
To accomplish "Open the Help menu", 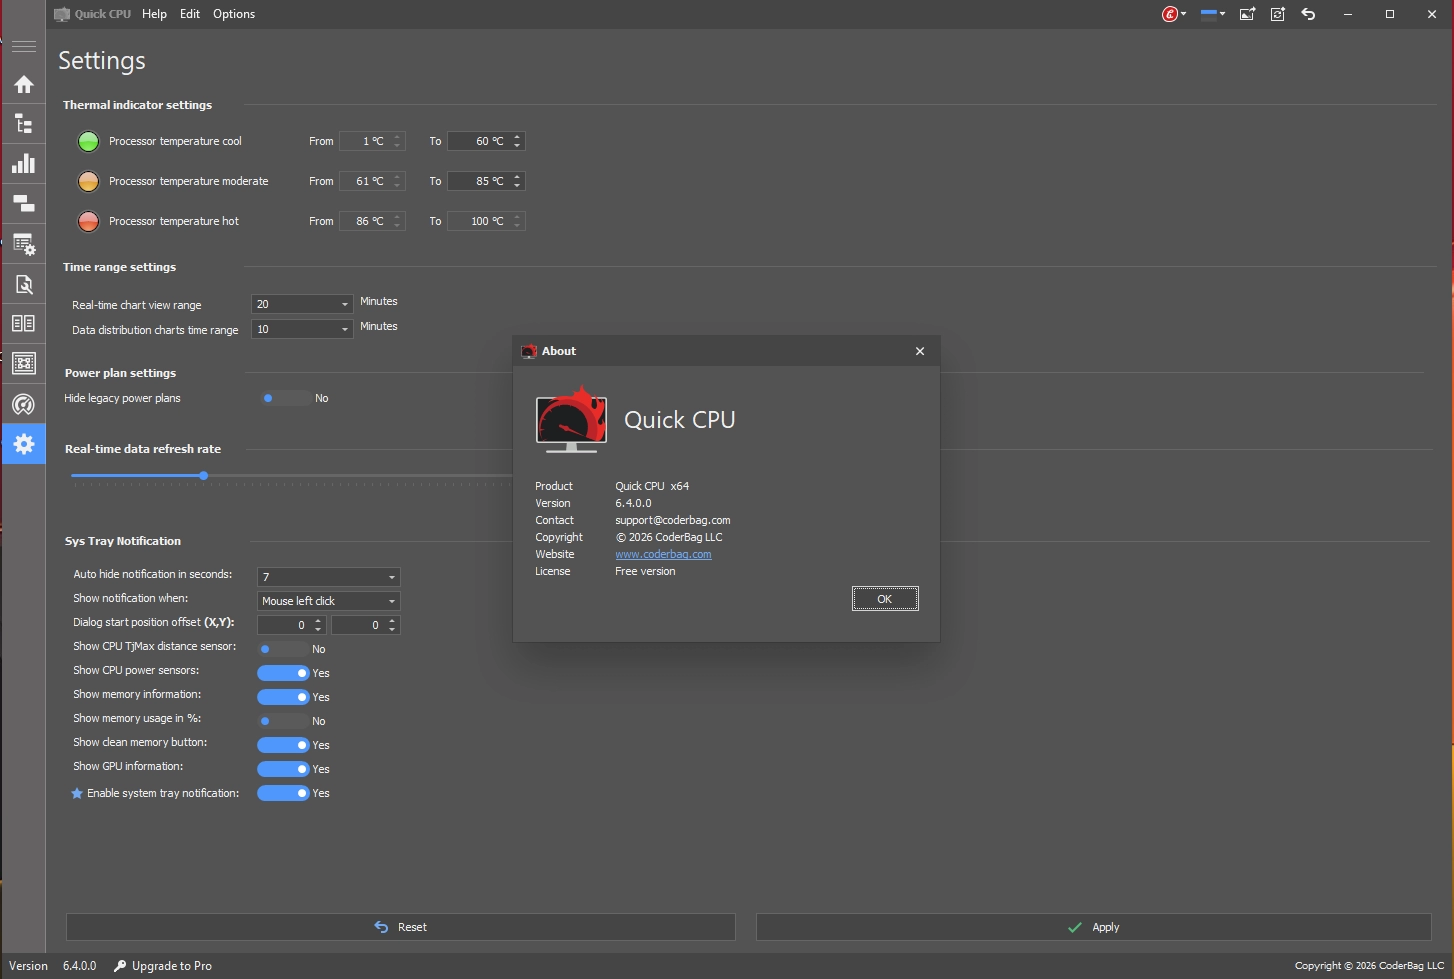I will click(x=154, y=14).
